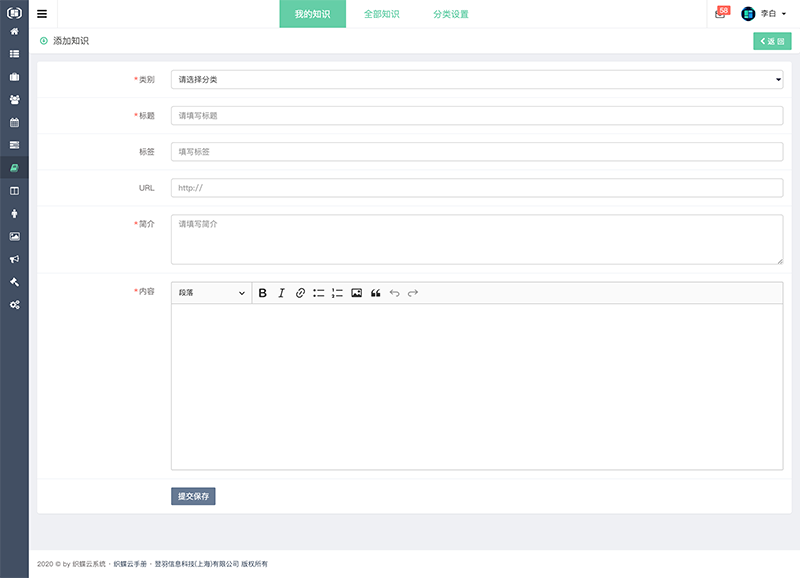Screen dimensions: 800x578
Task: Switch to the 分类设置 tab
Action: [451, 14]
